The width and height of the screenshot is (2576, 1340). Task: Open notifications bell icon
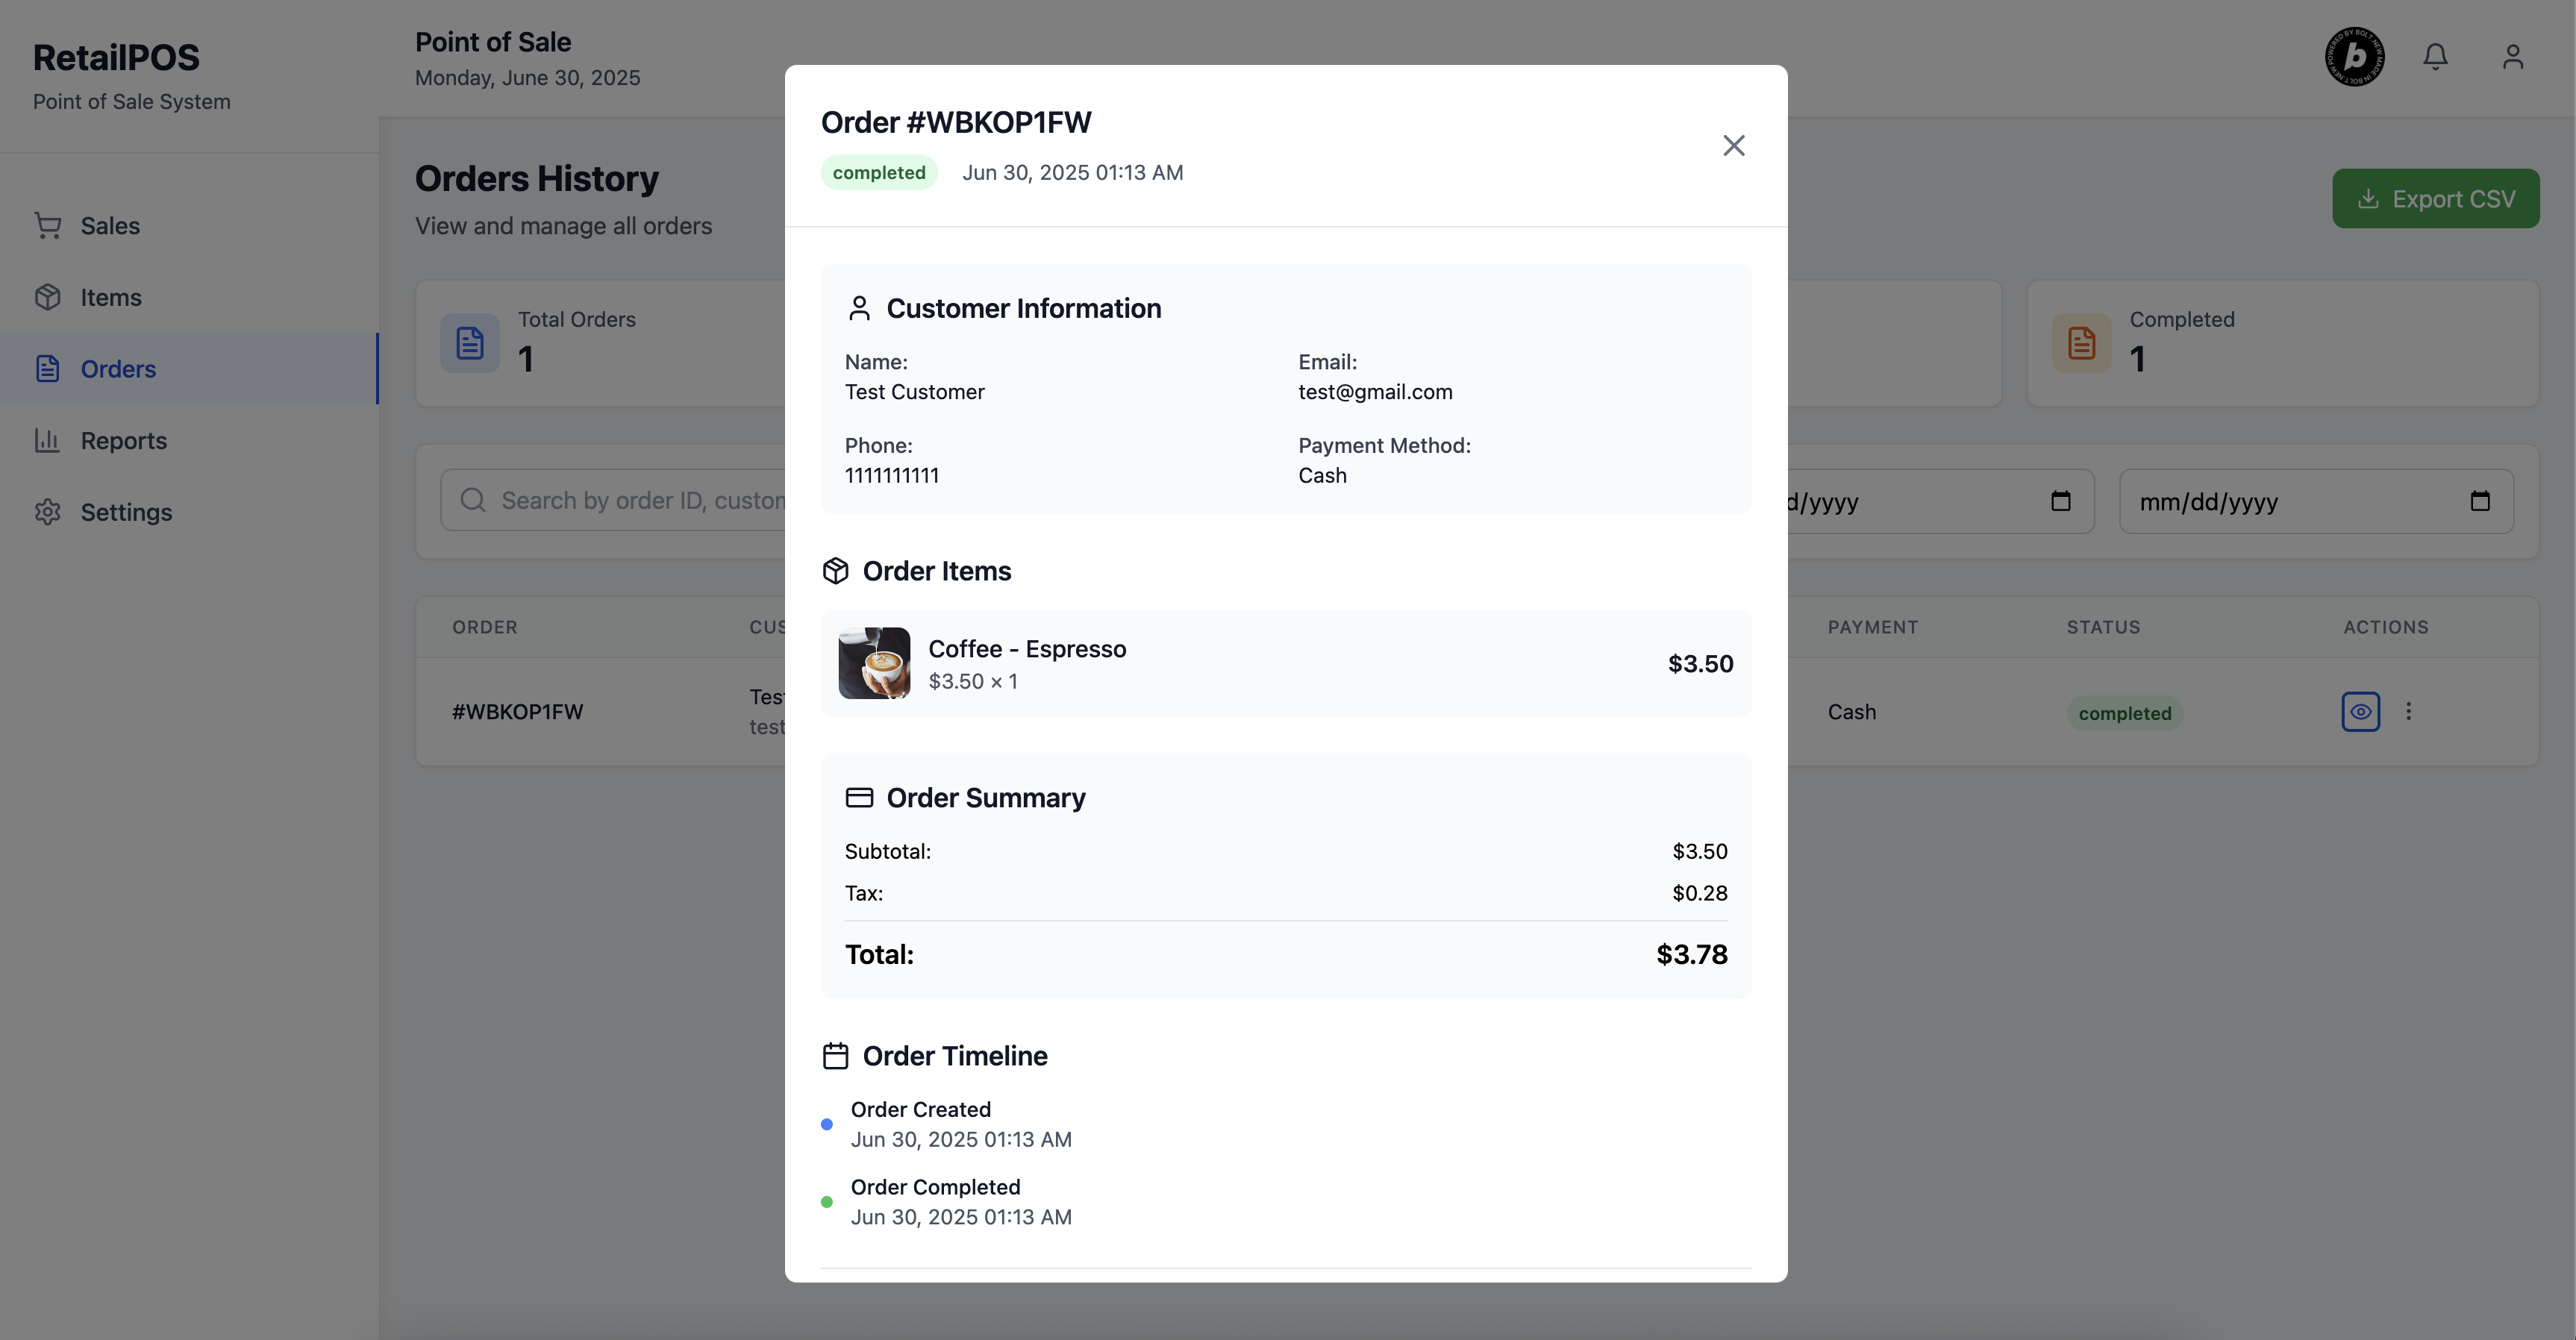pyautogui.click(x=2435, y=57)
